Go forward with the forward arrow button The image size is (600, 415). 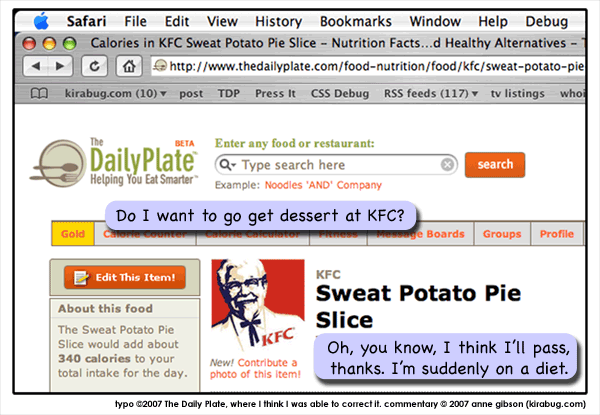(x=60, y=66)
